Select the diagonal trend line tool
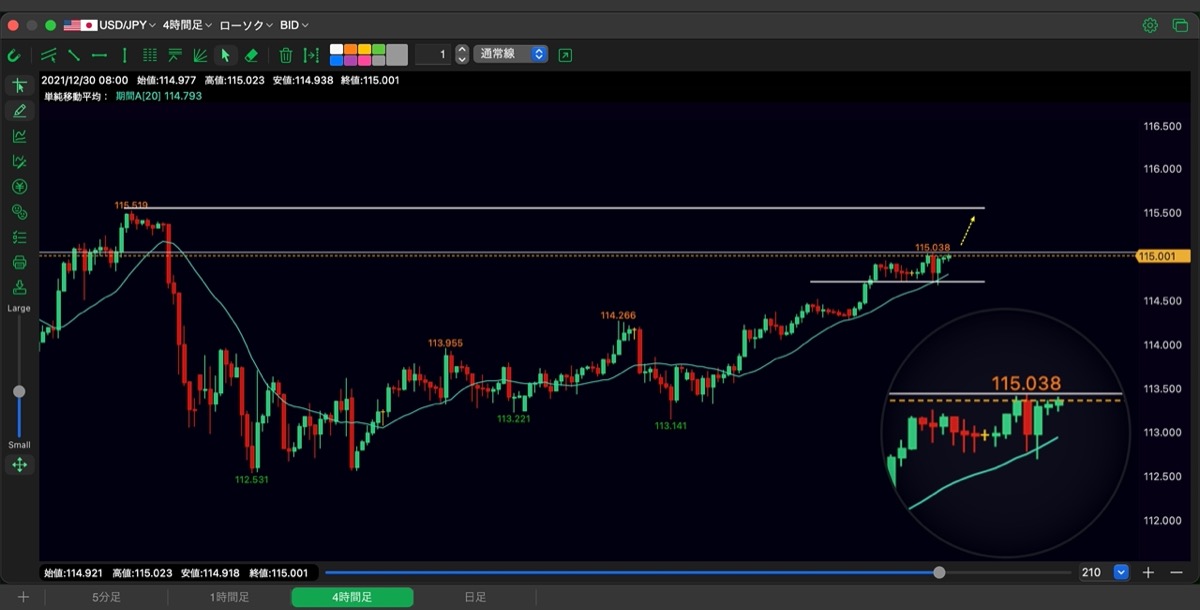 pos(74,55)
